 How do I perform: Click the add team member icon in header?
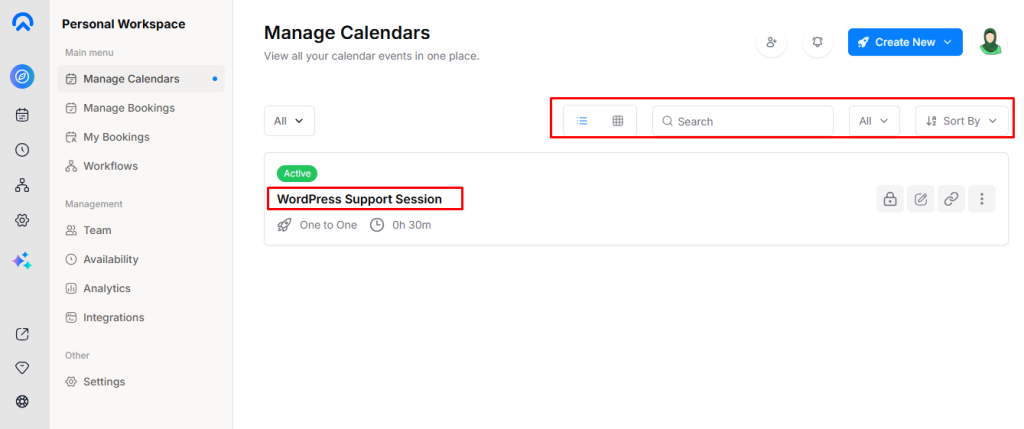coord(771,42)
